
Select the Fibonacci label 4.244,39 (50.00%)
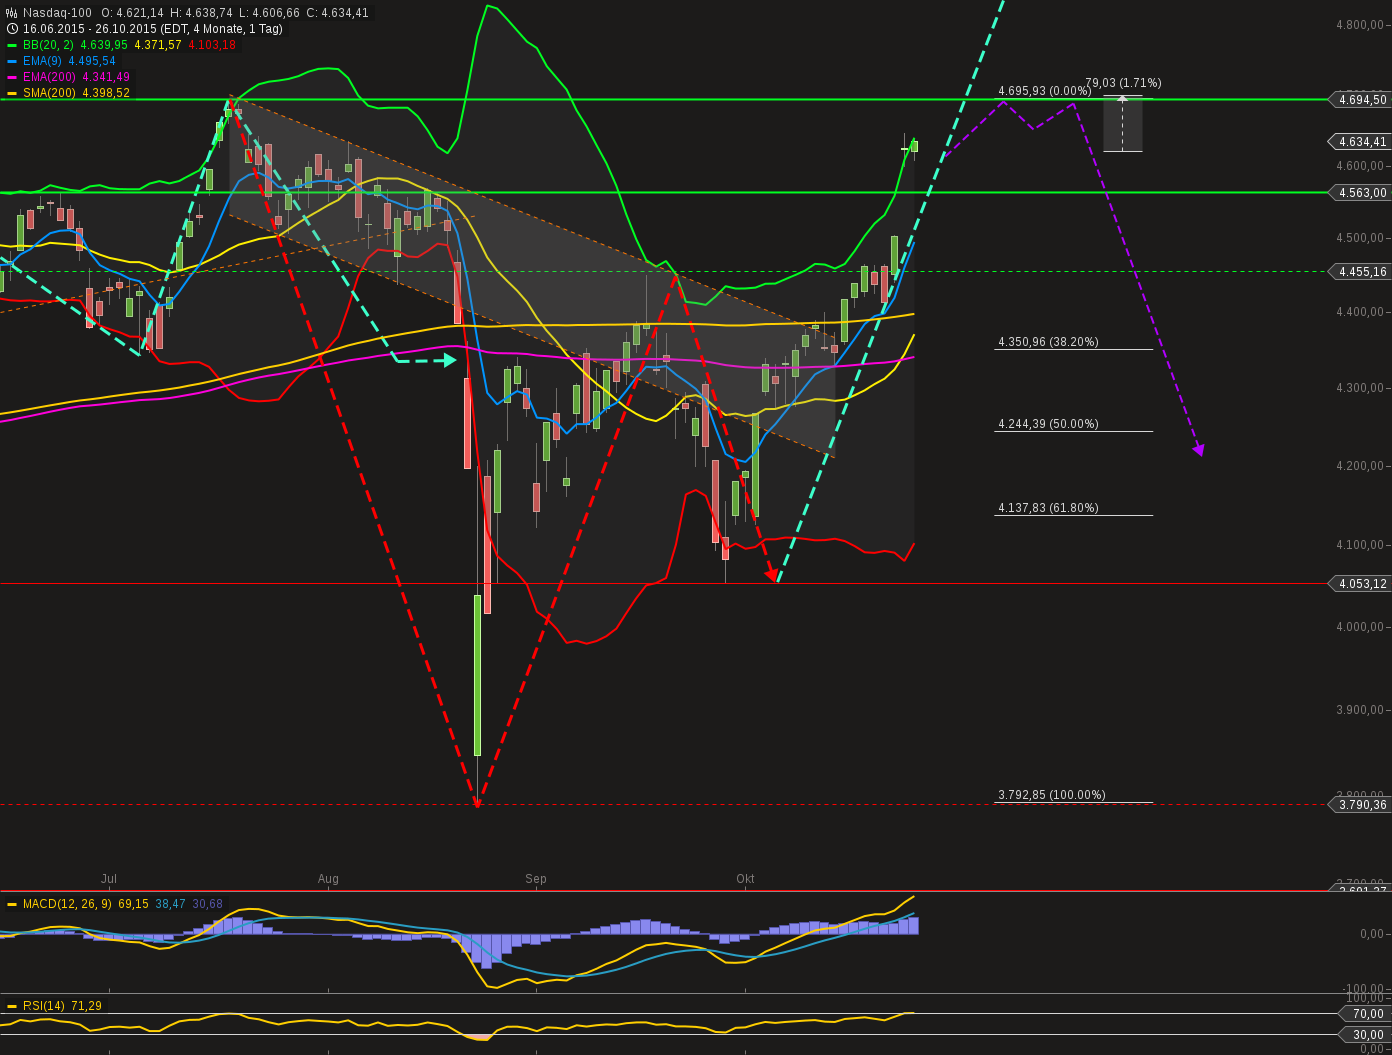(x=1048, y=424)
